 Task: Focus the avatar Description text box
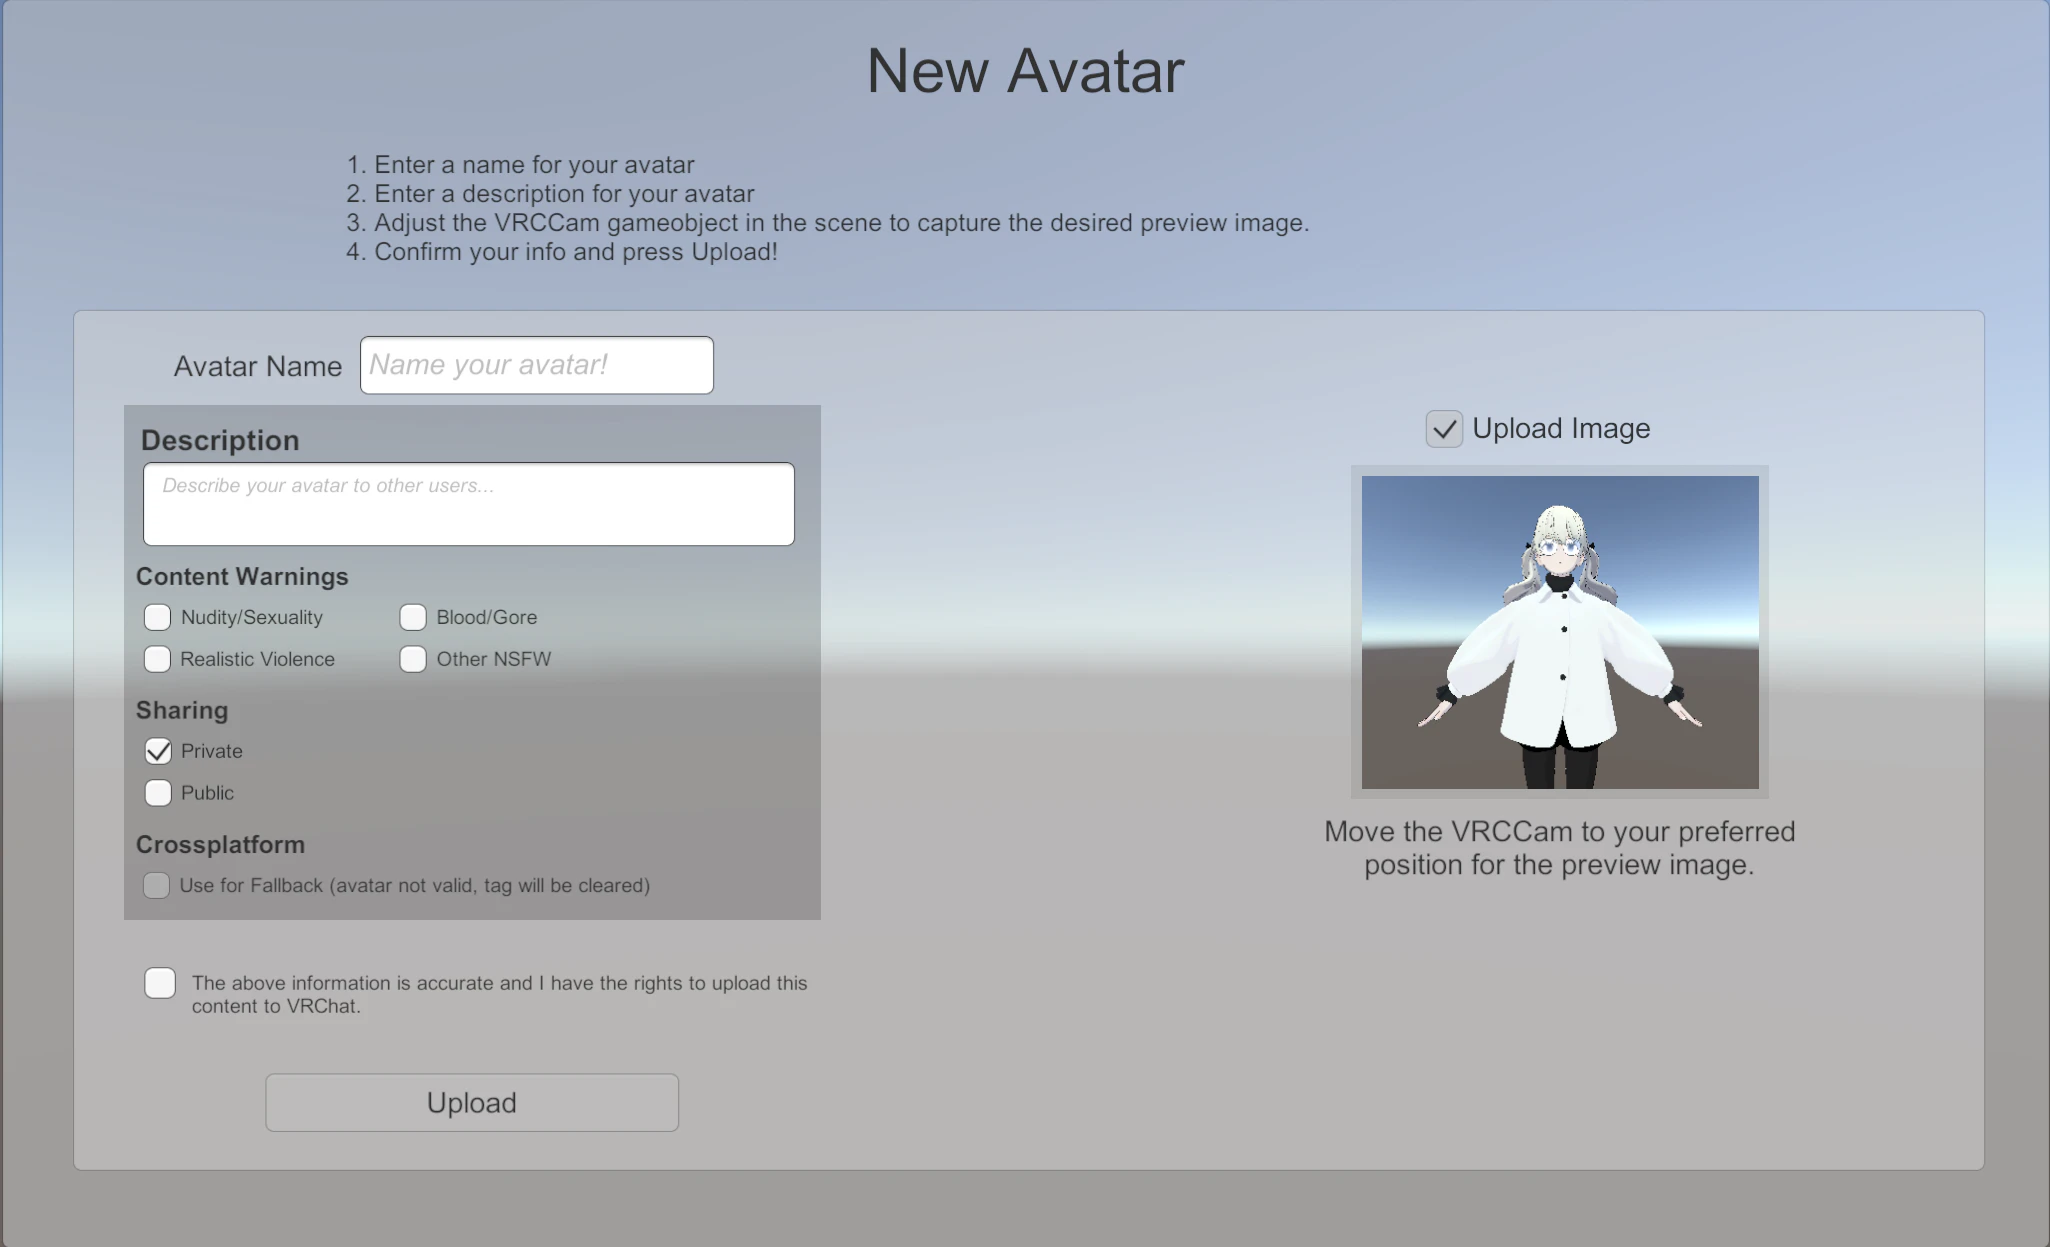coord(468,504)
